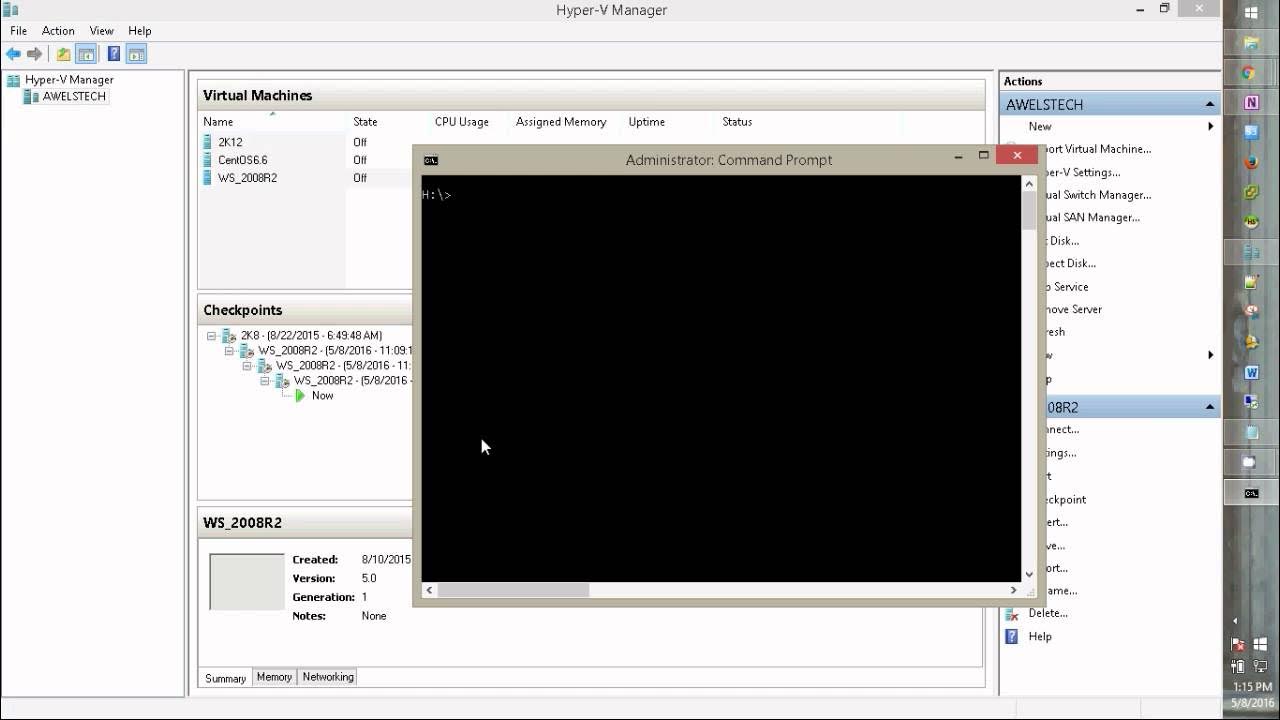The width and height of the screenshot is (1280, 720).
Task: Click the blue Help question-mark toolbar icon
Action: click(x=114, y=54)
